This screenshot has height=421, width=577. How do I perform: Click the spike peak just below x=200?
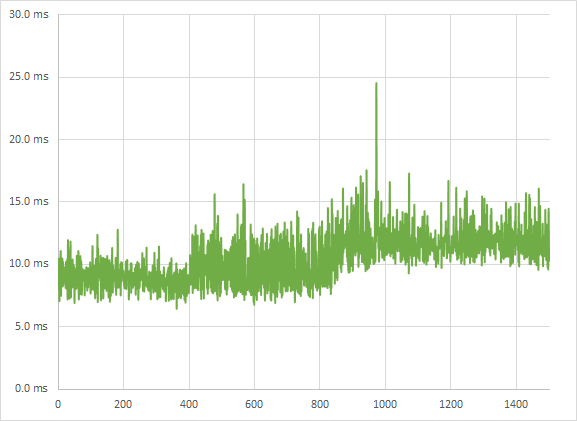coord(118,230)
